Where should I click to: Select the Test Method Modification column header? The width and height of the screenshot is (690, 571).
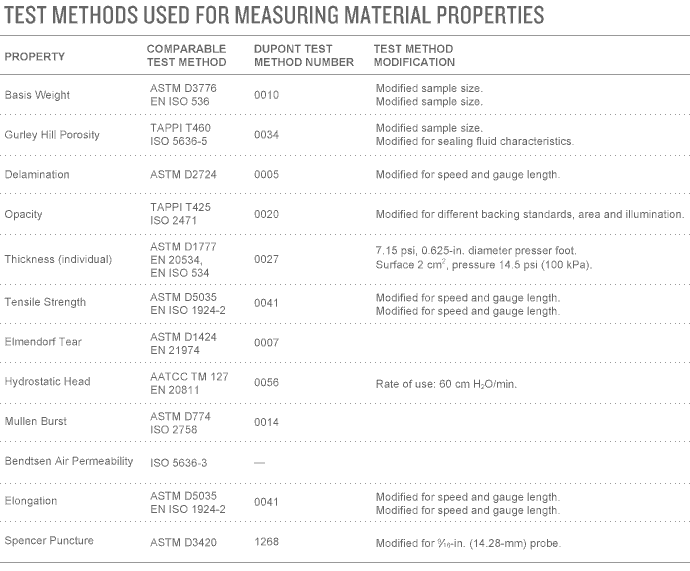[x=415, y=55]
